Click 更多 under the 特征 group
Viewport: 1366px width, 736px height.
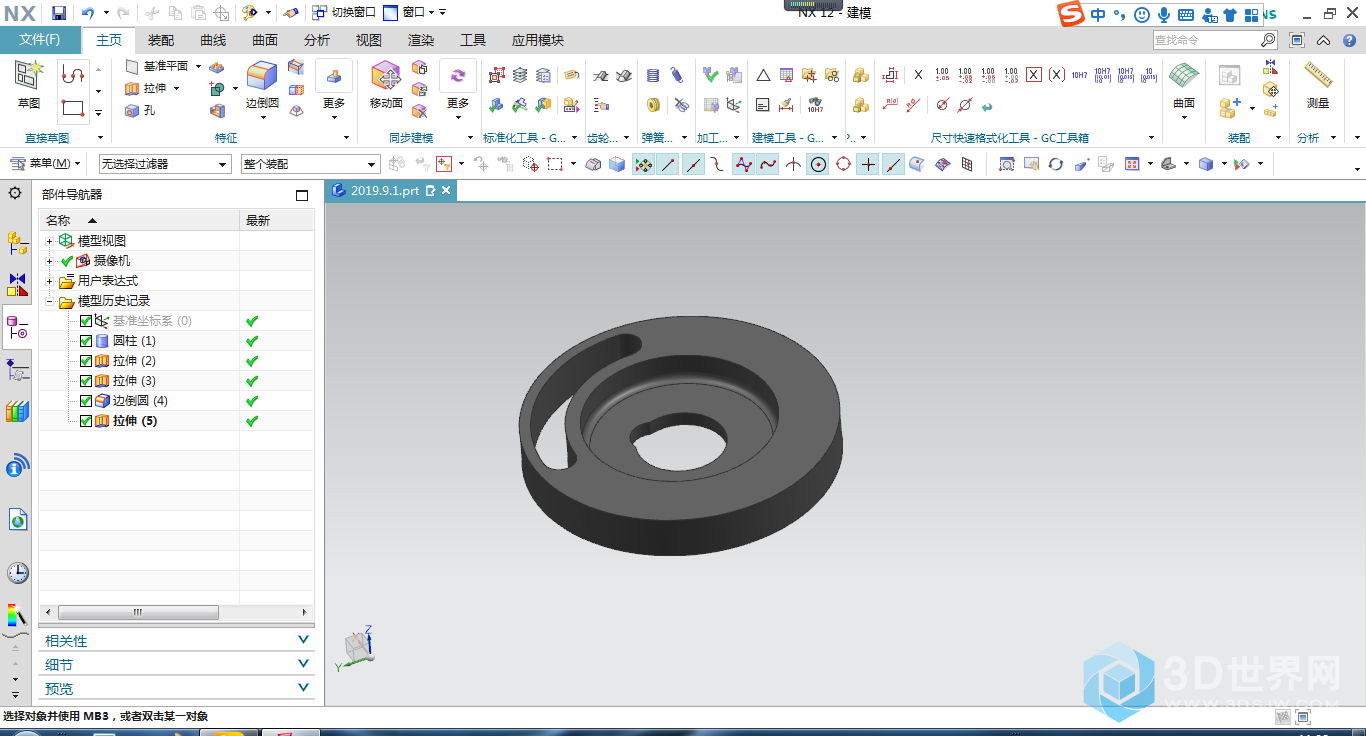334,87
